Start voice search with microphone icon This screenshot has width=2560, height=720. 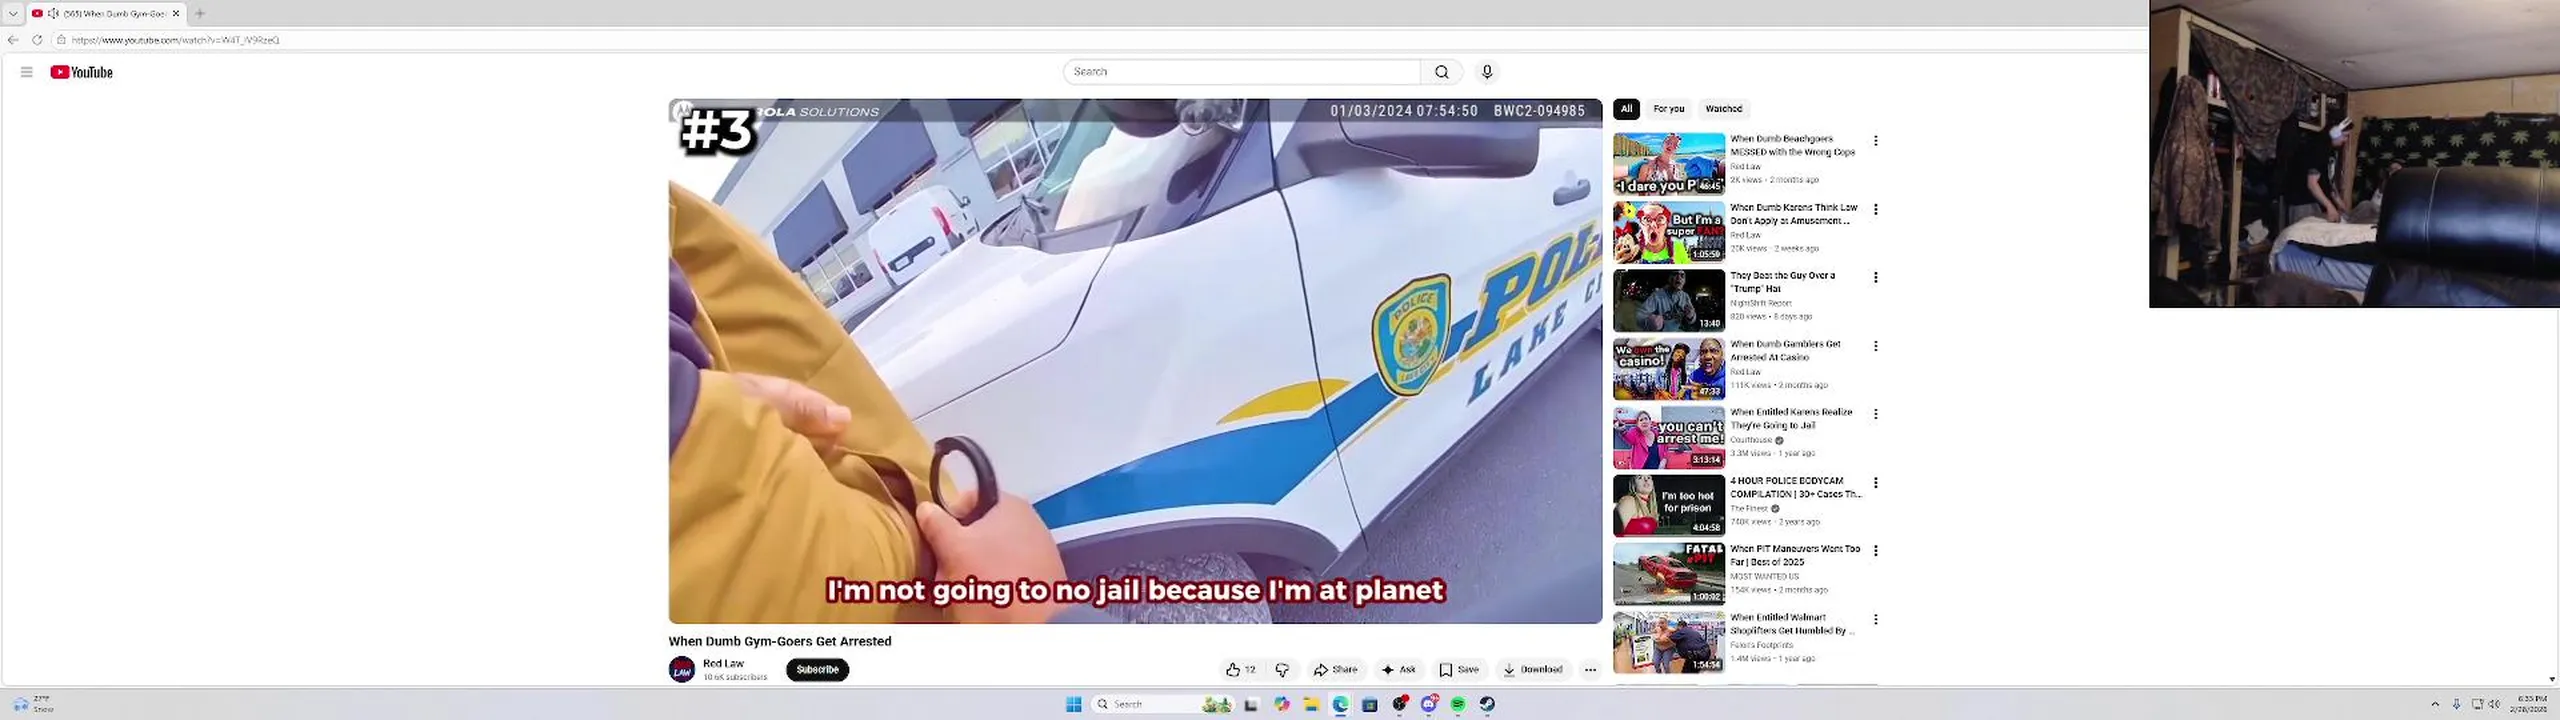coord(1487,72)
